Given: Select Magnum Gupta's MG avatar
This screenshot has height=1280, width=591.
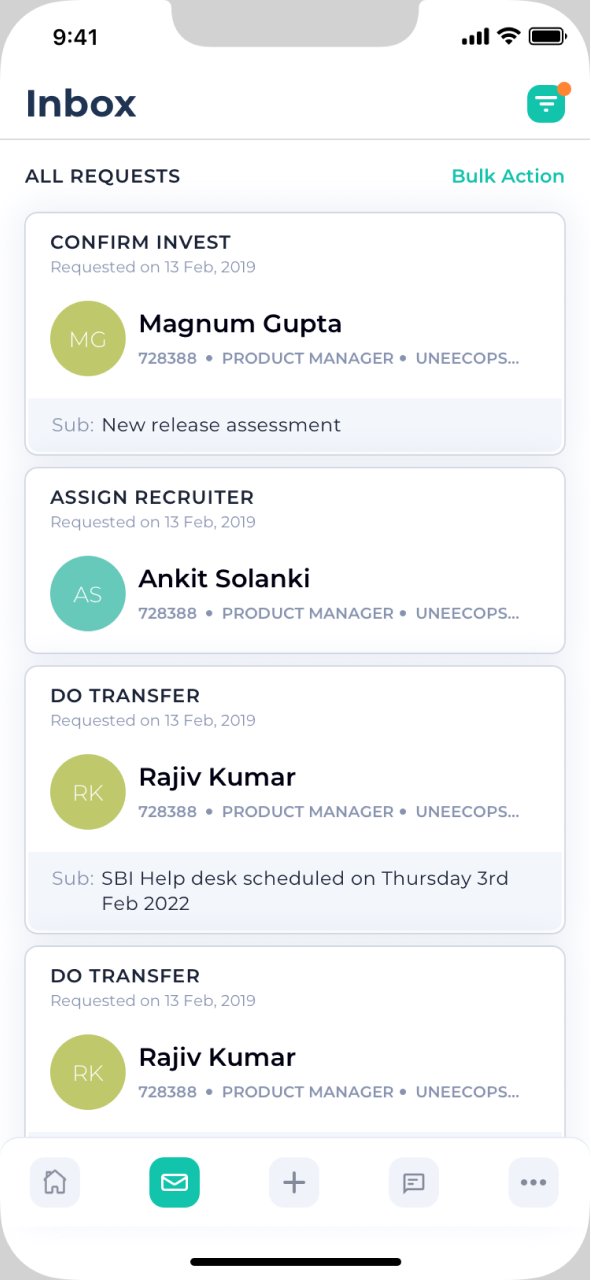Looking at the screenshot, I should tap(87, 338).
